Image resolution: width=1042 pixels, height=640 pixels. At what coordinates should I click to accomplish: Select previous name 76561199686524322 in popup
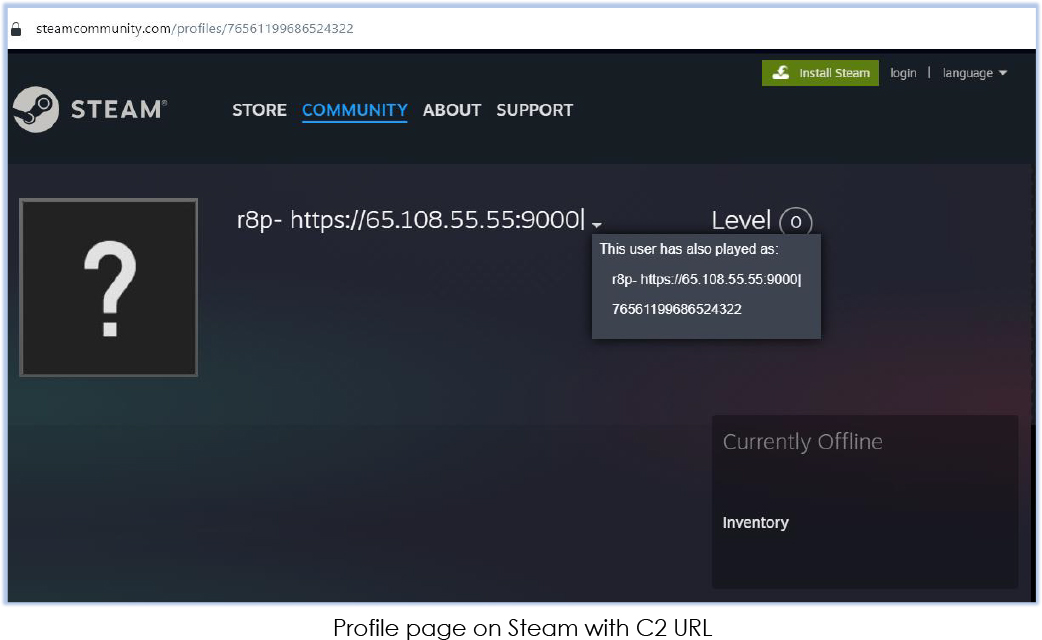[x=677, y=309]
